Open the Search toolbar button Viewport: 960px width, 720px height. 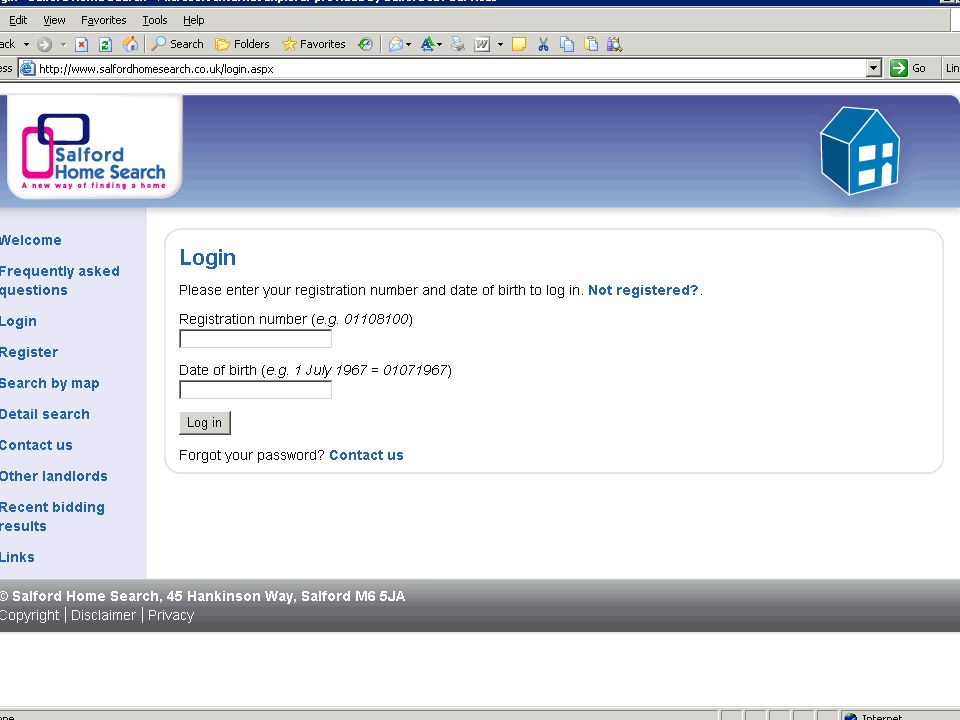coord(178,44)
